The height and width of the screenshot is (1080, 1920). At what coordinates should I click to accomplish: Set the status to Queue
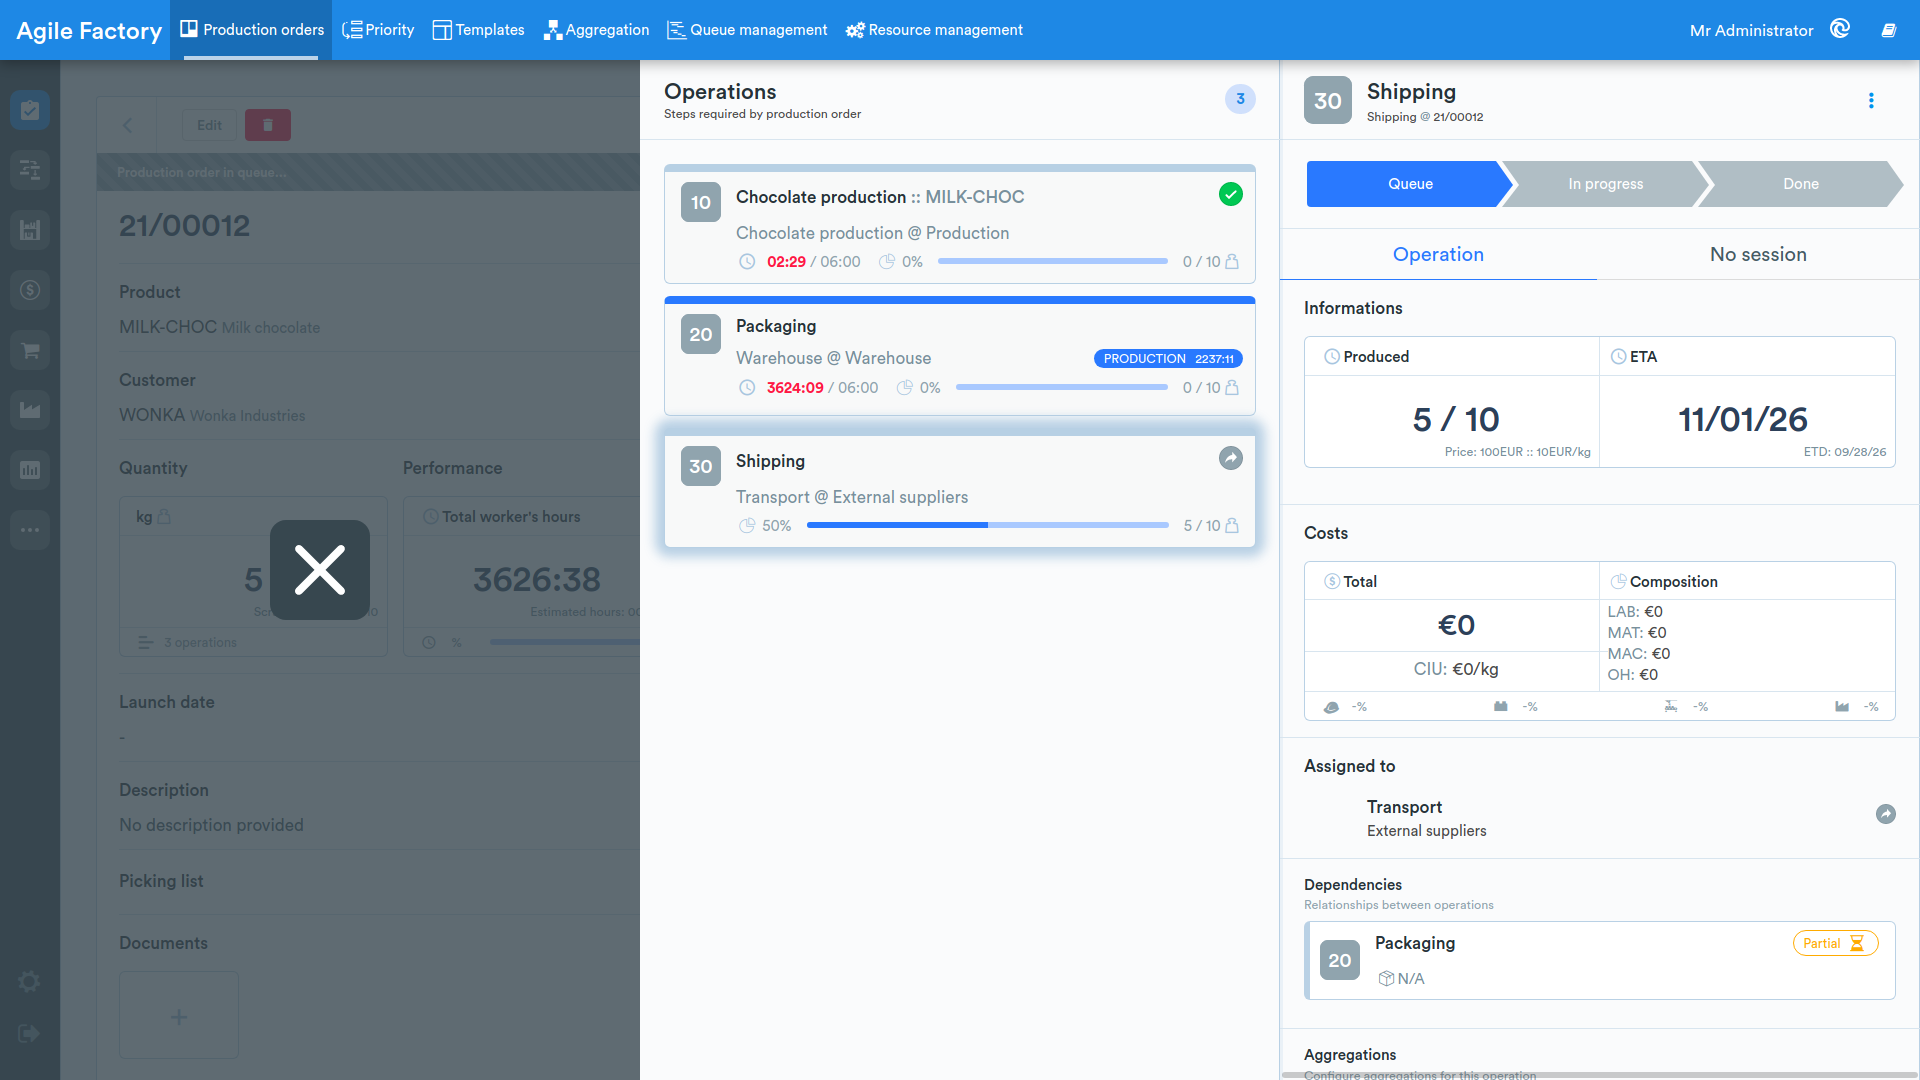click(x=1410, y=184)
